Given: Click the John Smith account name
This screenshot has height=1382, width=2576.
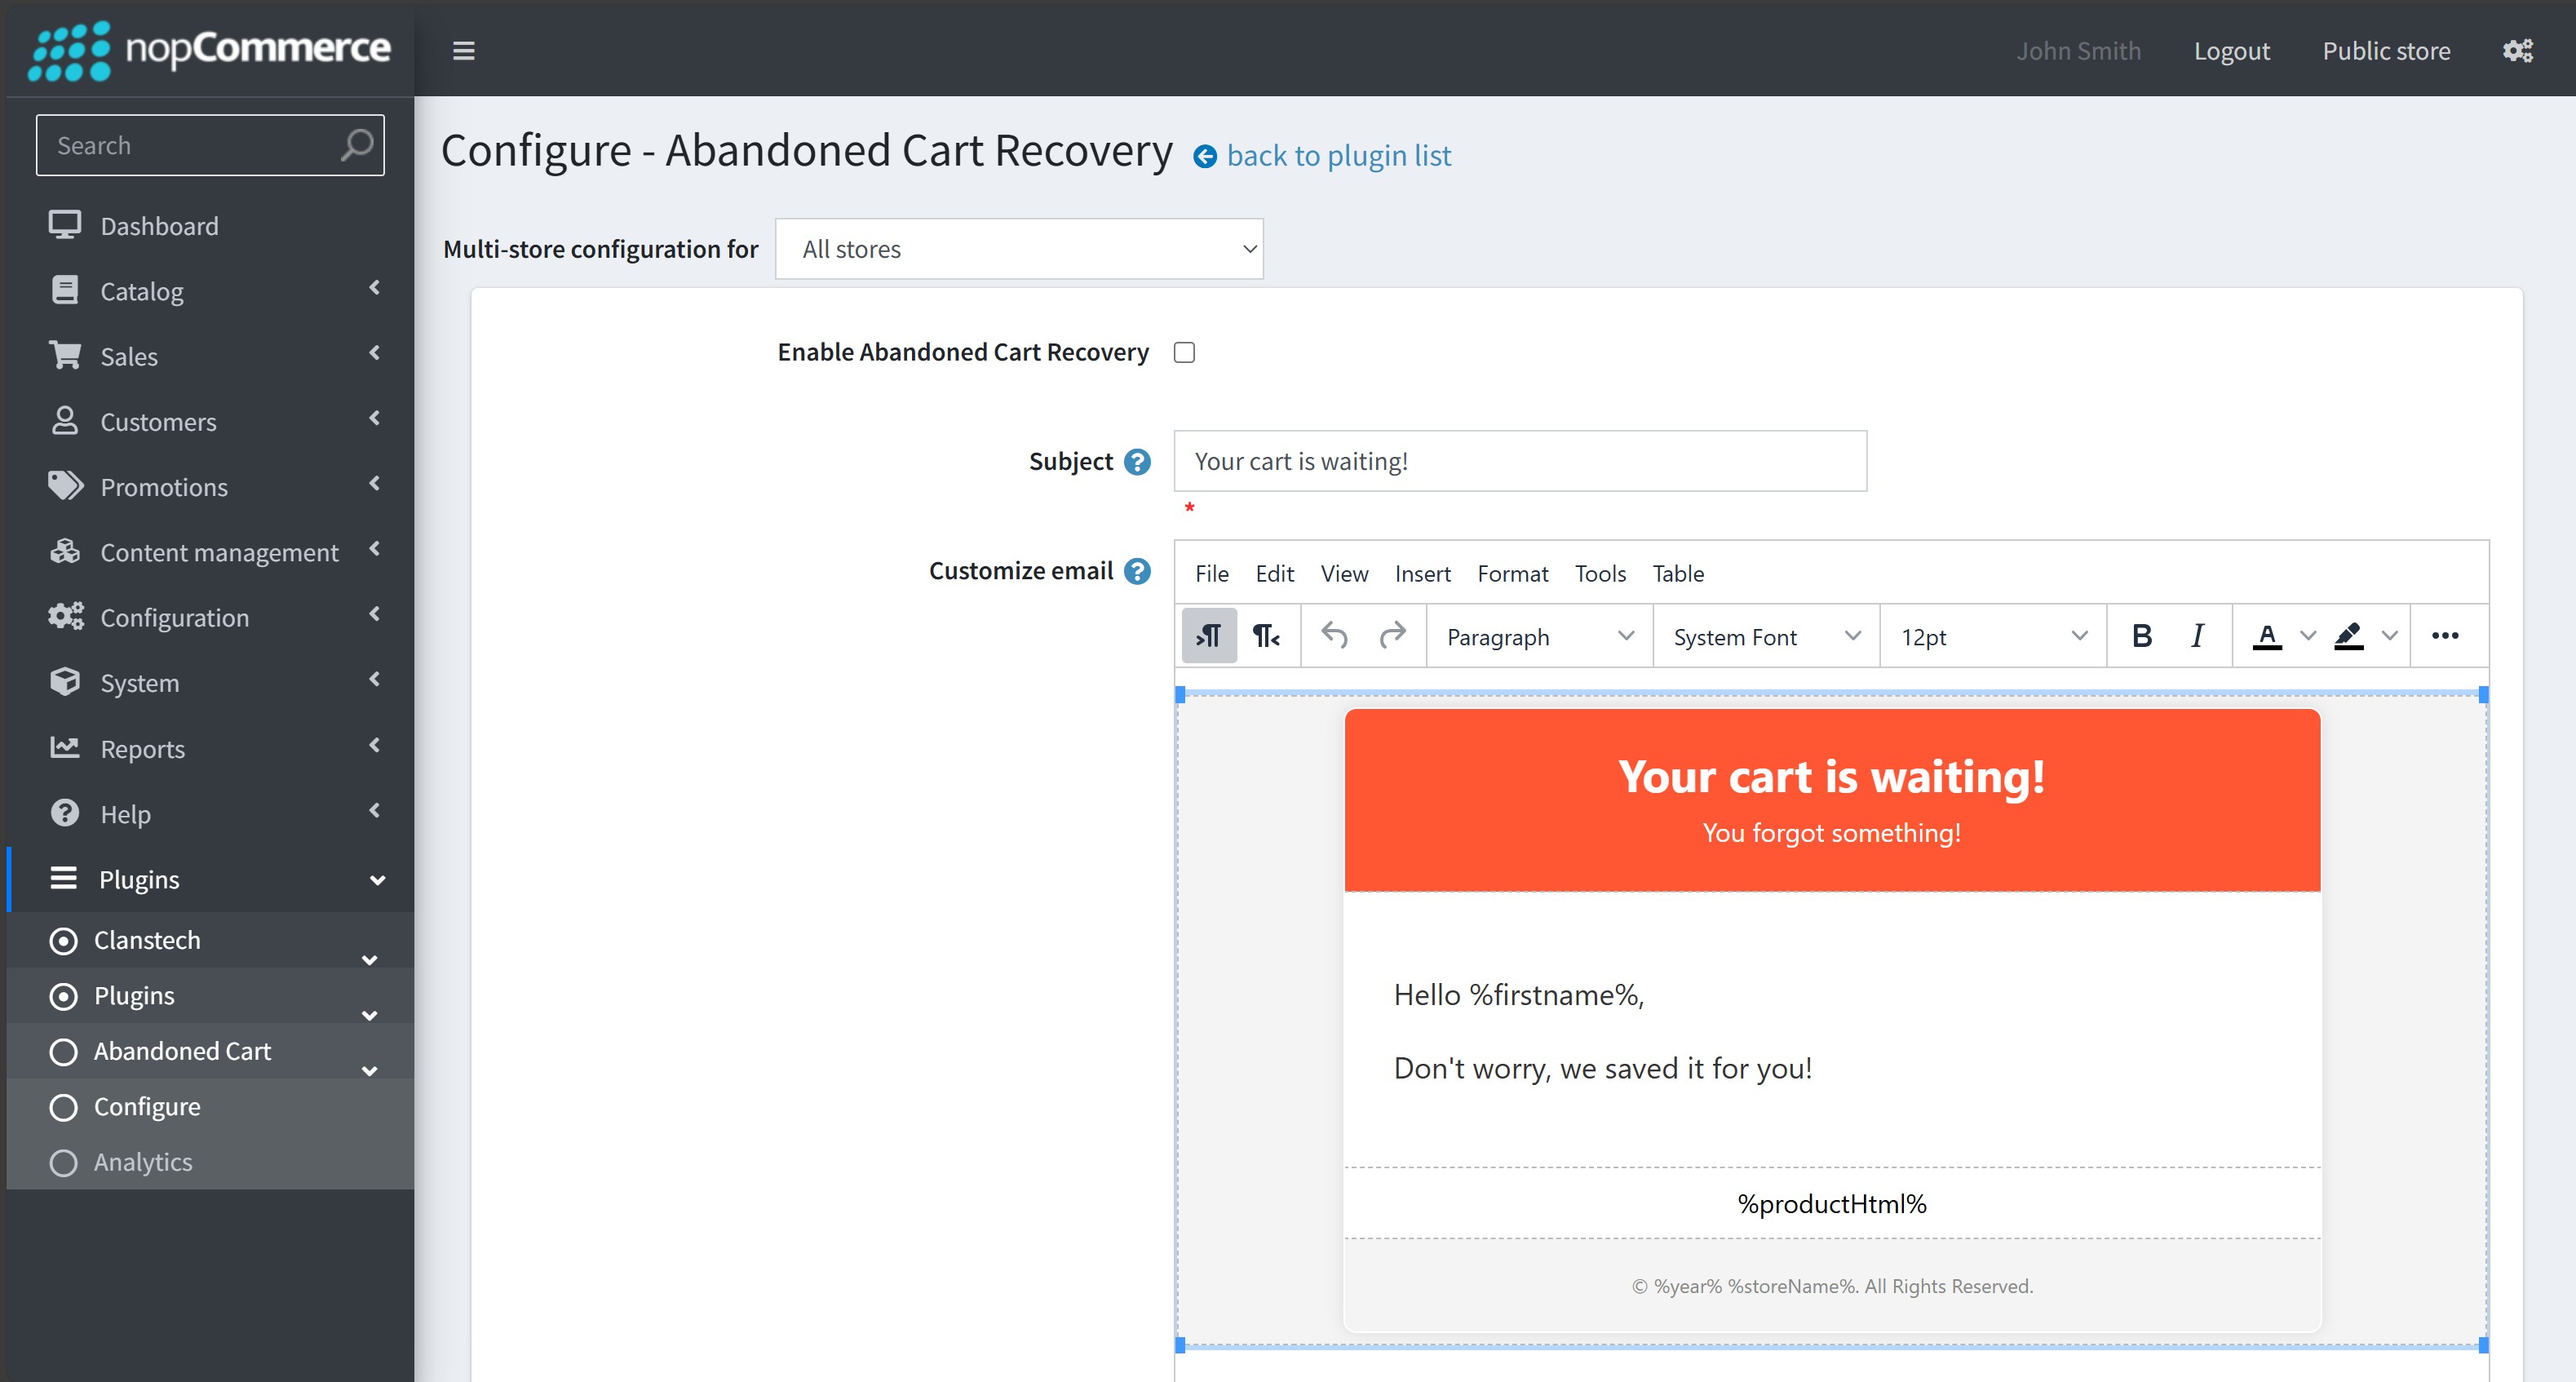Looking at the screenshot, I should coord(2078,50).
